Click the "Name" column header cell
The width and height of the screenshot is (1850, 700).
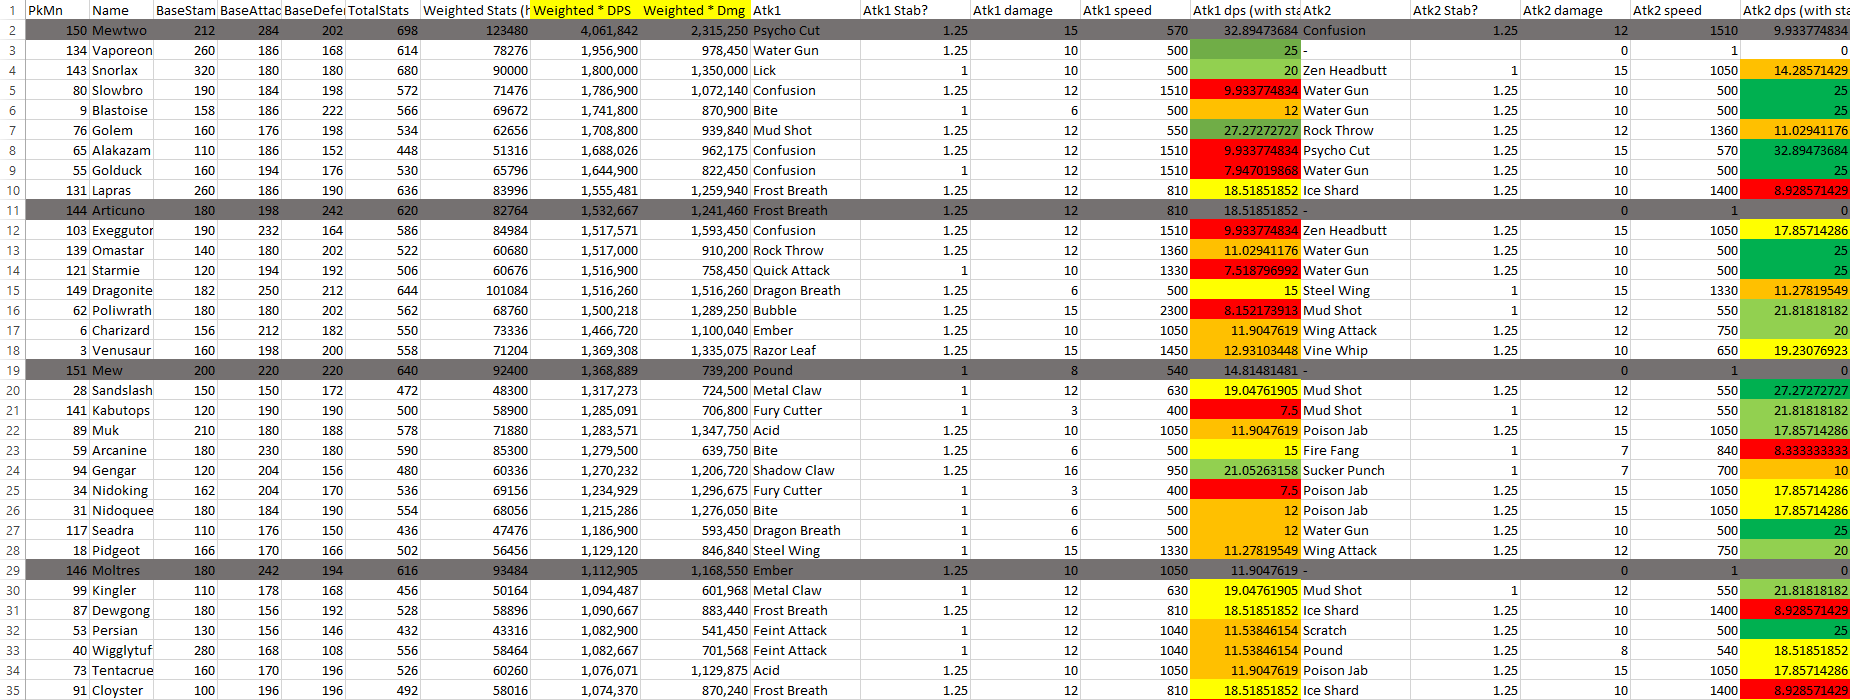[x=121, y=10]
